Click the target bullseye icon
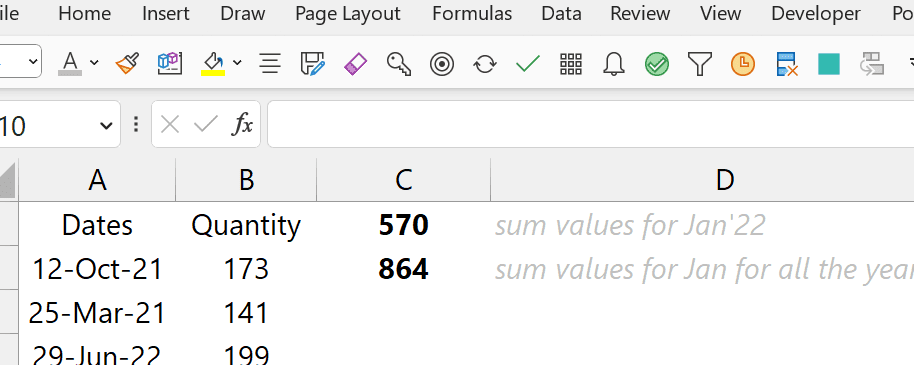Viewport: 914px width, 365px height. pyautogui.click(x=442, y=64)
